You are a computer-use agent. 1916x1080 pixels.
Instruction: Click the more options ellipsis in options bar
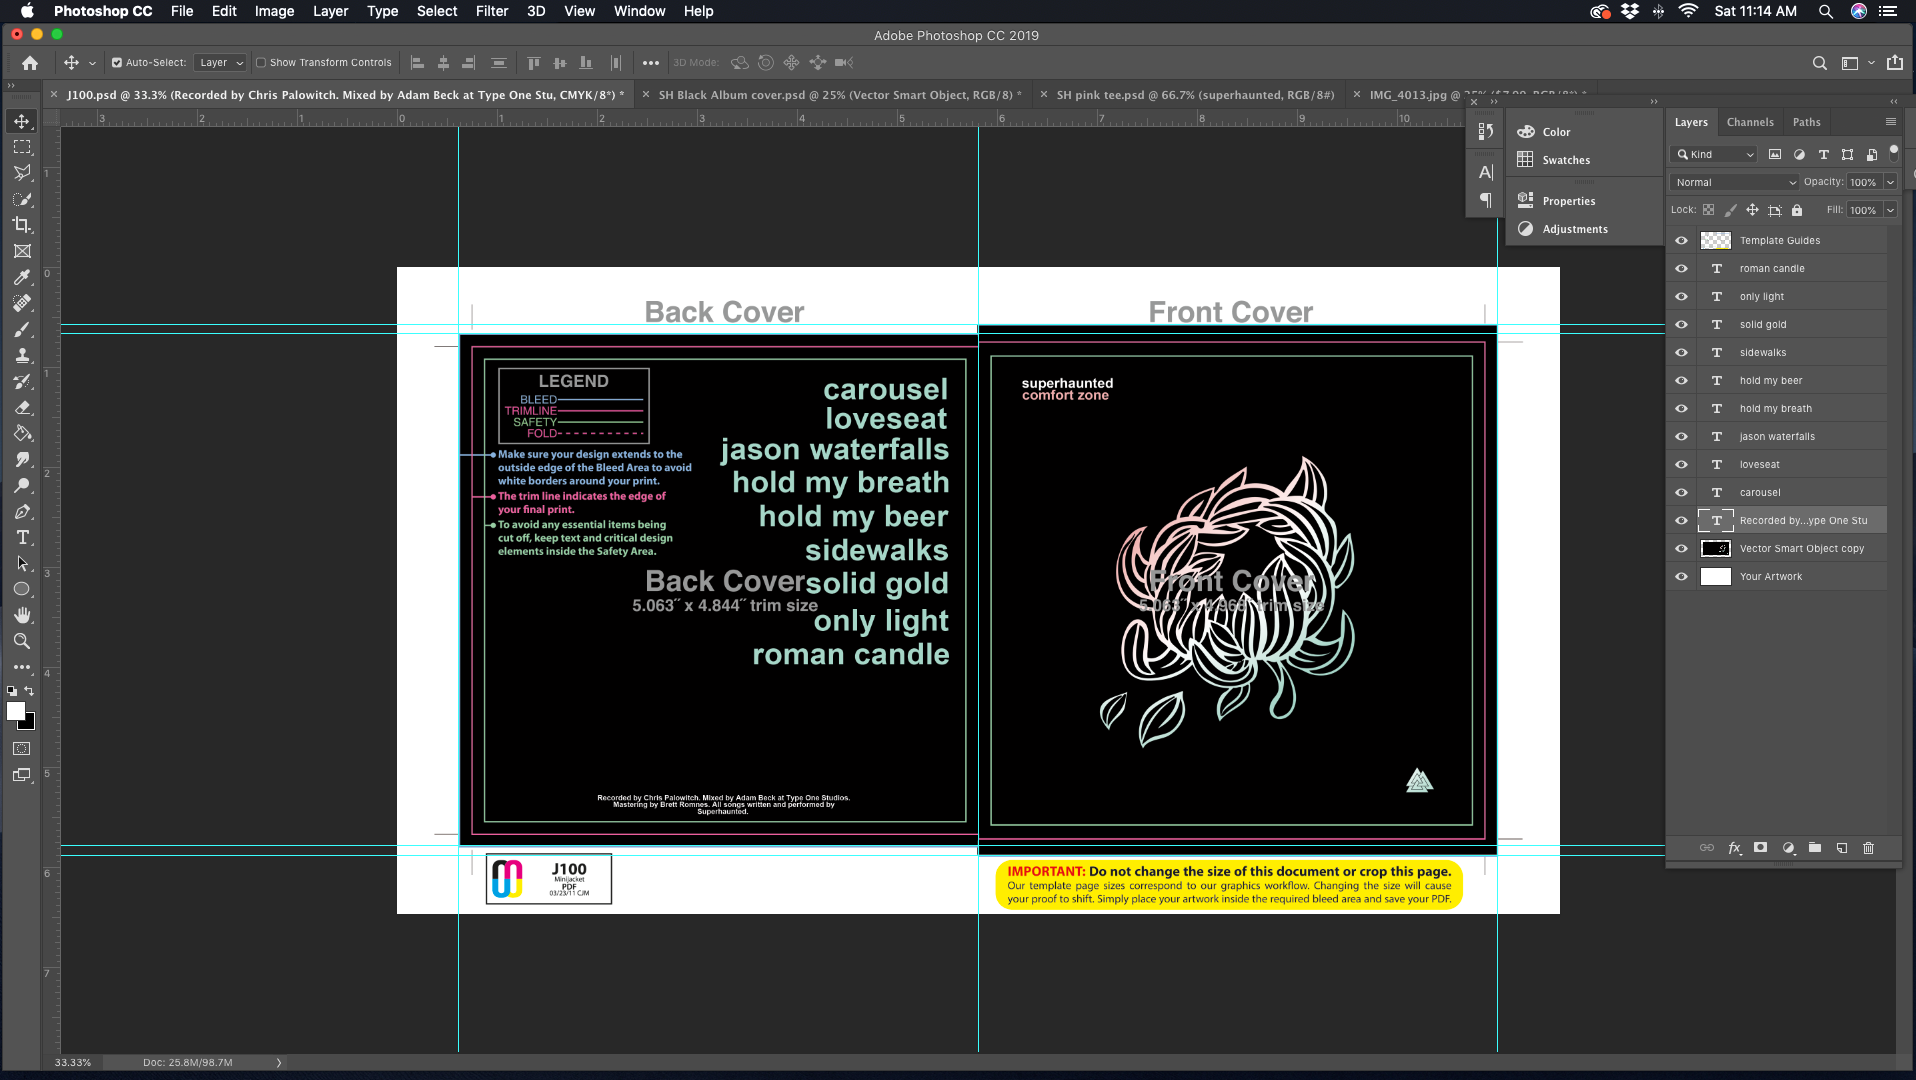pyautogui.click(x=651, y=63)
